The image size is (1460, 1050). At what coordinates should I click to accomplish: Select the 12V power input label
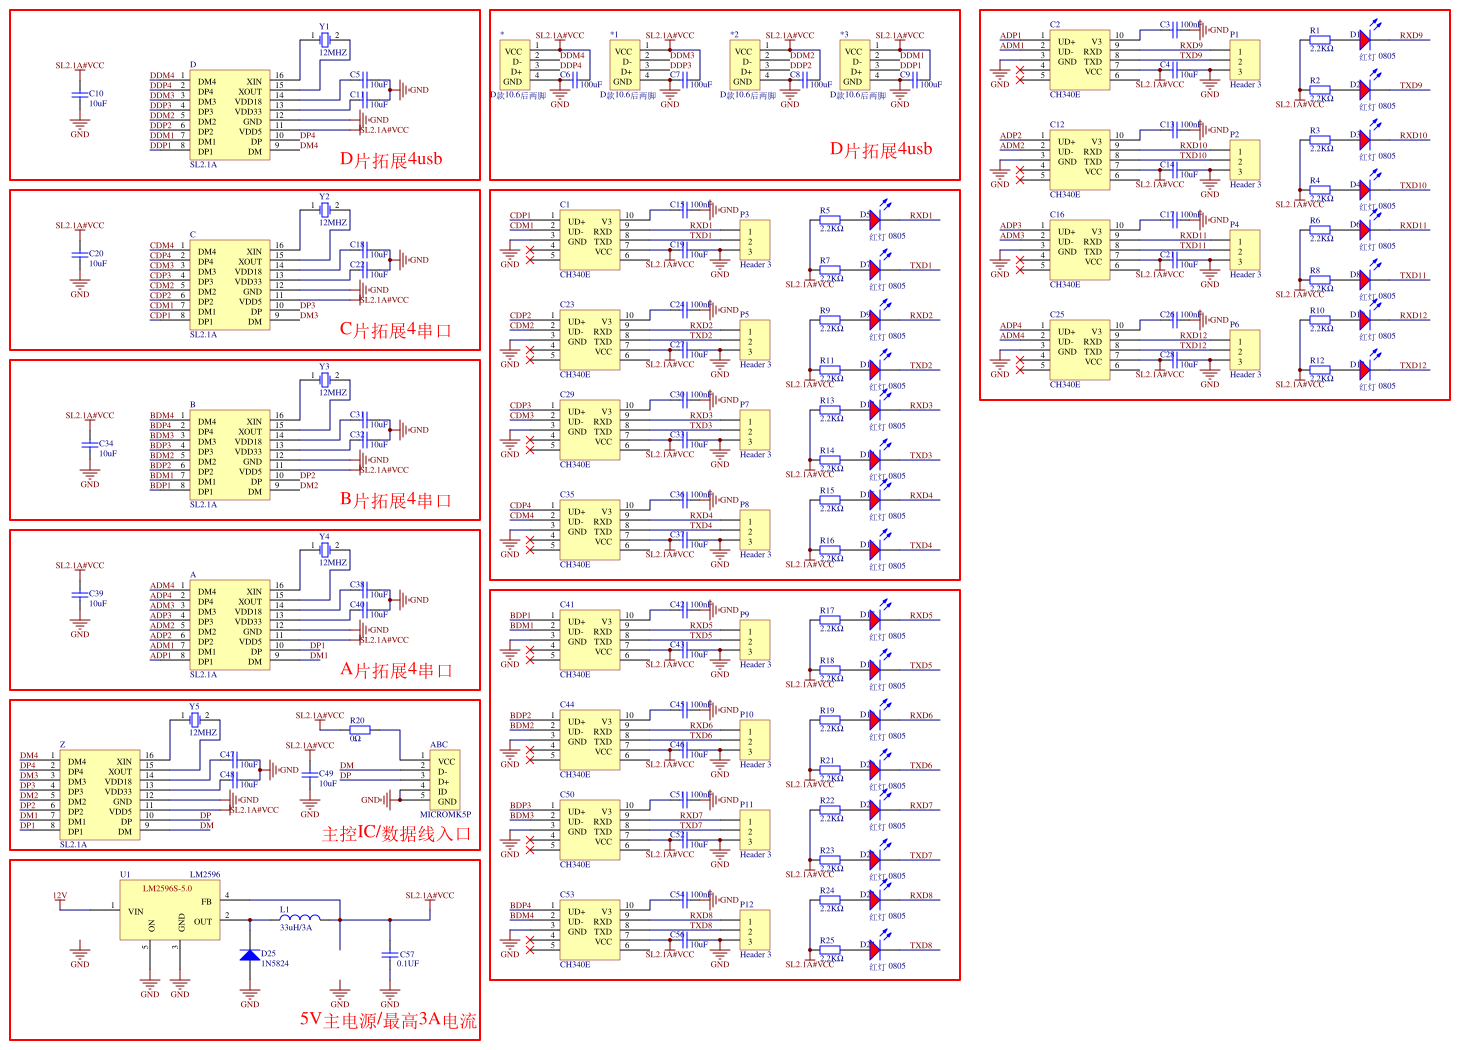[60, 896]
